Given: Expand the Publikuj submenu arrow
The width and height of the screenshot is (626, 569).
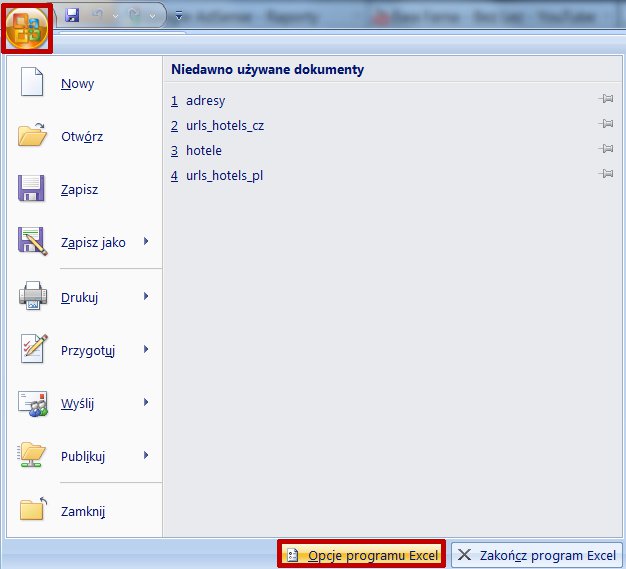Looking at the screenshot, I should click(x=146, y=455).
